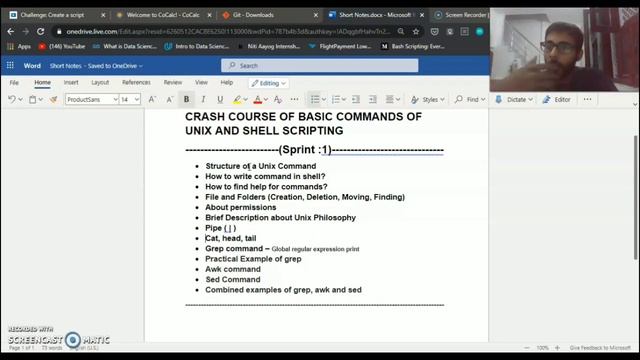The height and width of the screenshot is (360, 640).
Task: Click the paragraph alignment icon
Action: tap(389, 99)
